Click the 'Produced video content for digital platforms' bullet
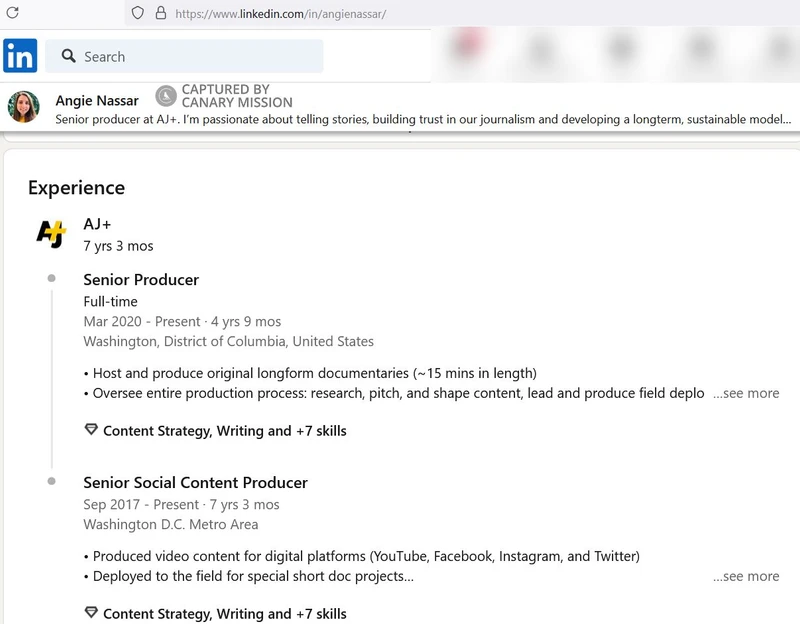This screenshot has height=624, width=800. pyautogui.click(x=362, y=556)
